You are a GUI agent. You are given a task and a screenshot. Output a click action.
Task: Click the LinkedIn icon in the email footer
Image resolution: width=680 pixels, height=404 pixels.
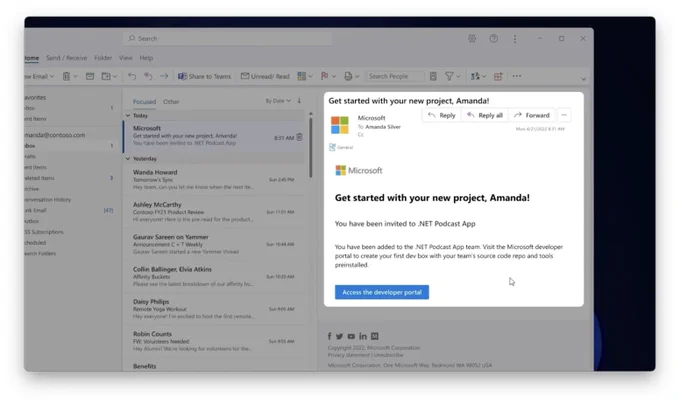[x=363, y=336]
